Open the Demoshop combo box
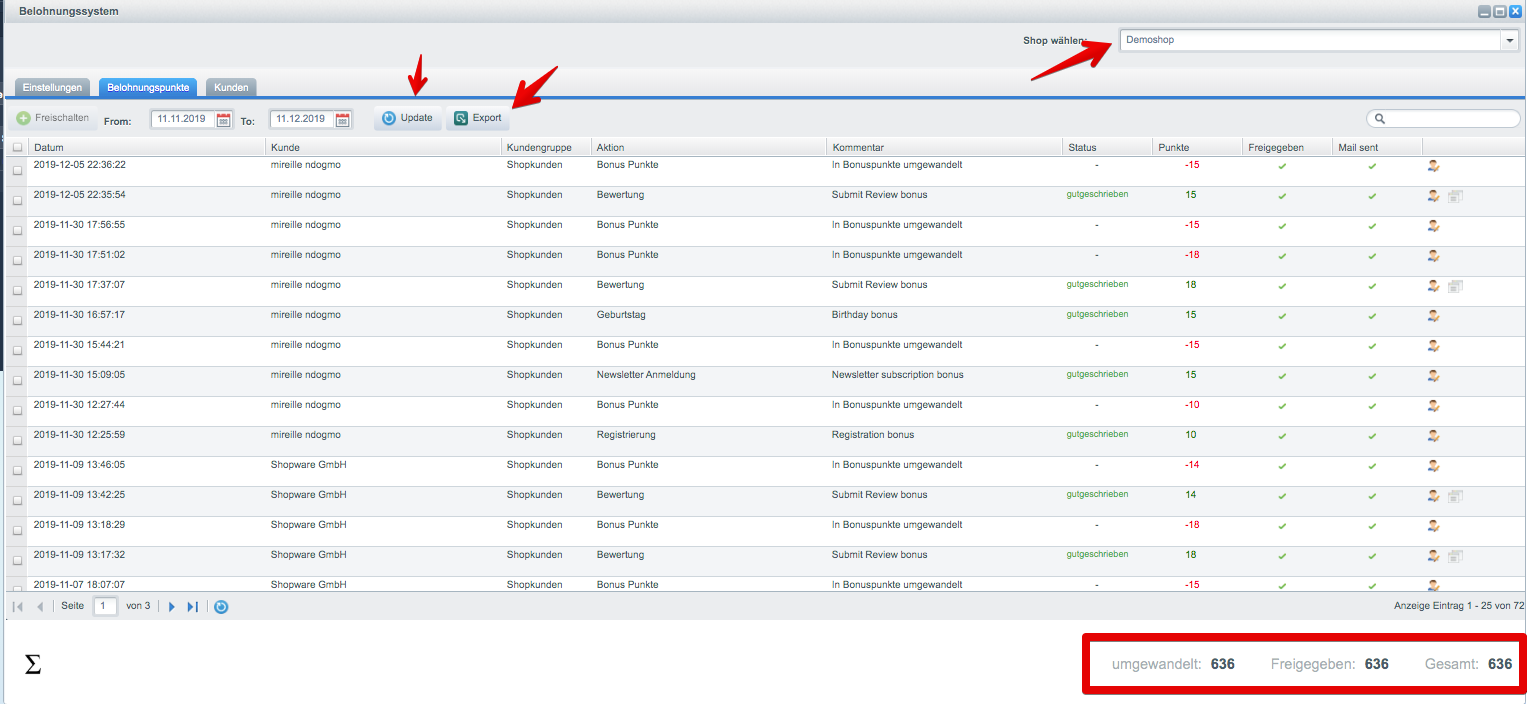Image resolution: width=1531 pixels, height=704 pixels. tap(1310, 41)
